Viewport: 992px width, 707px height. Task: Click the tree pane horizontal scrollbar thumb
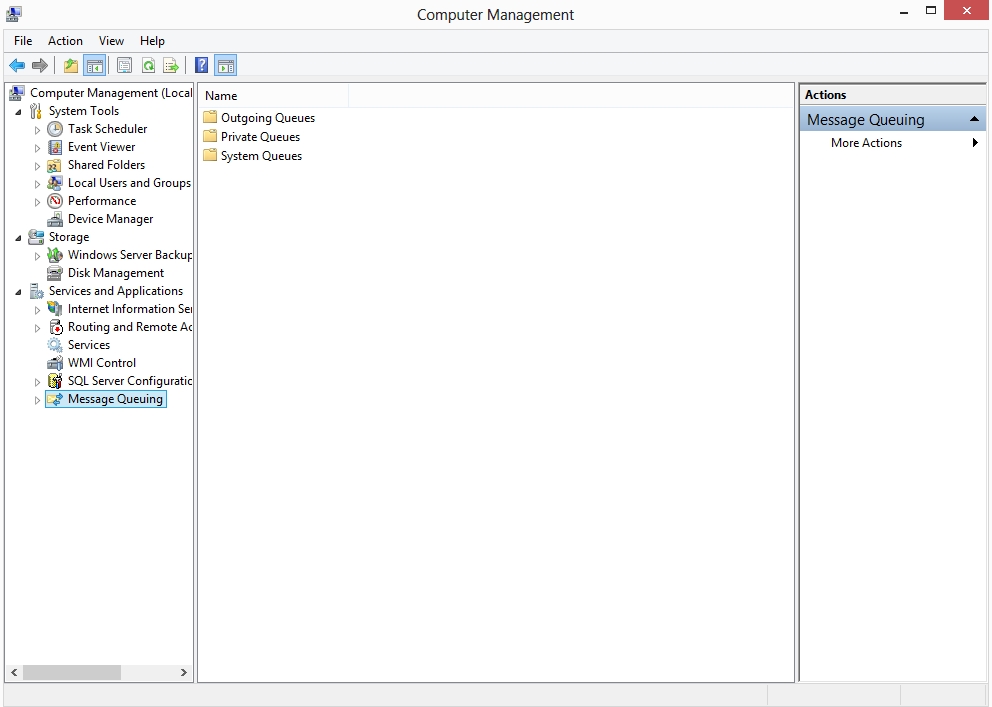tap(71, 672)
